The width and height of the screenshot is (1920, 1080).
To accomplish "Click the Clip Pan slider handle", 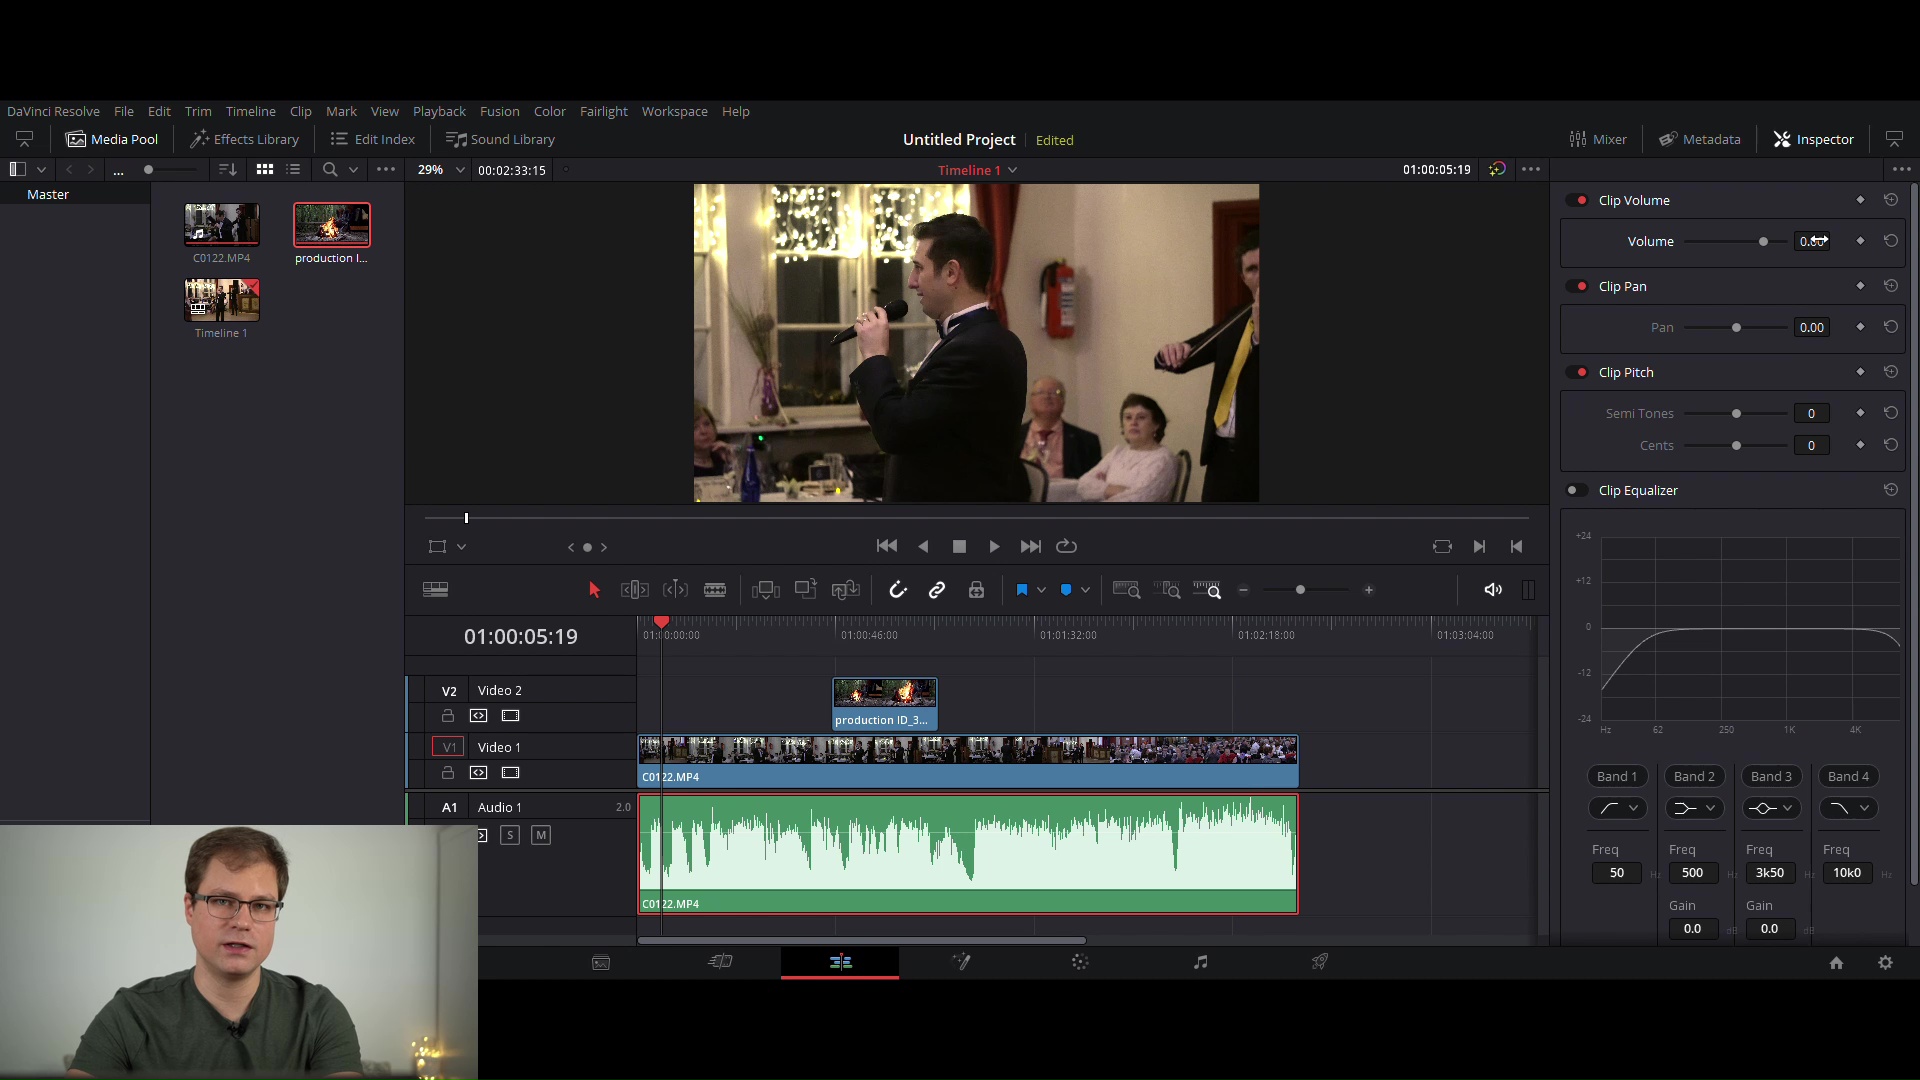I will click(x=1736, y=328).
